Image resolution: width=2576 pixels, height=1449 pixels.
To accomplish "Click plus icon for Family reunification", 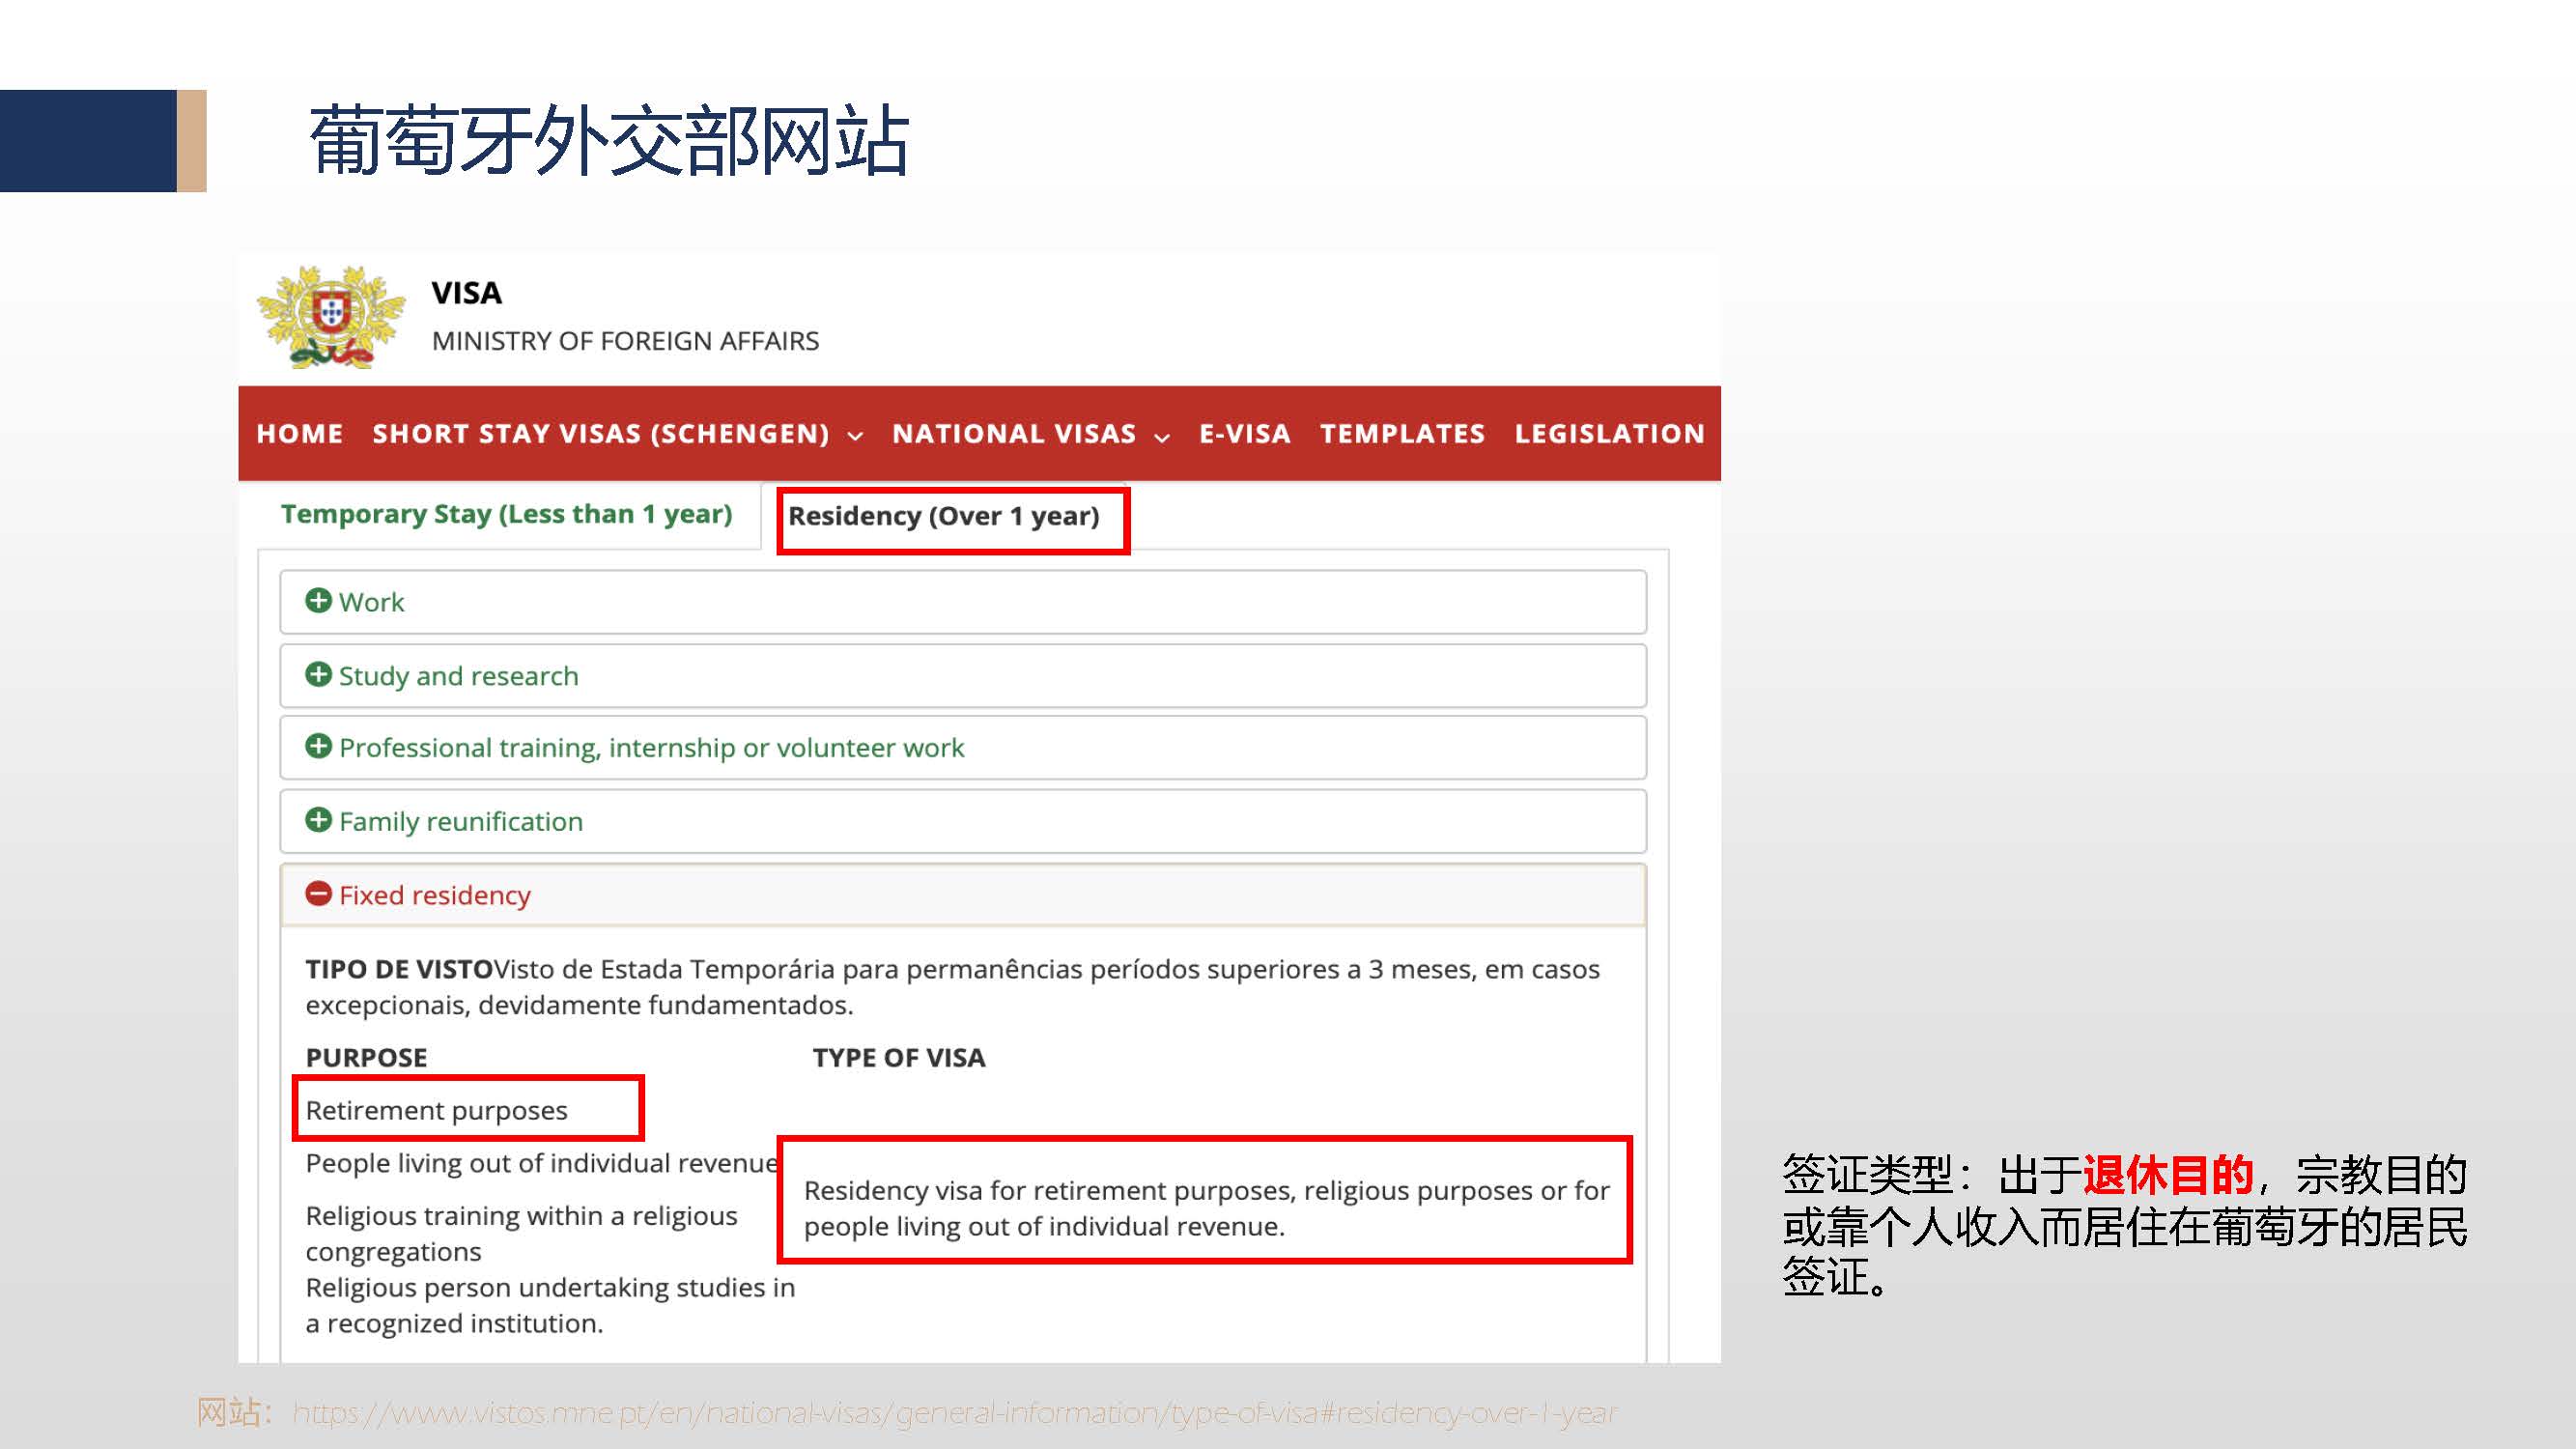I will click(x=318, y=820).
